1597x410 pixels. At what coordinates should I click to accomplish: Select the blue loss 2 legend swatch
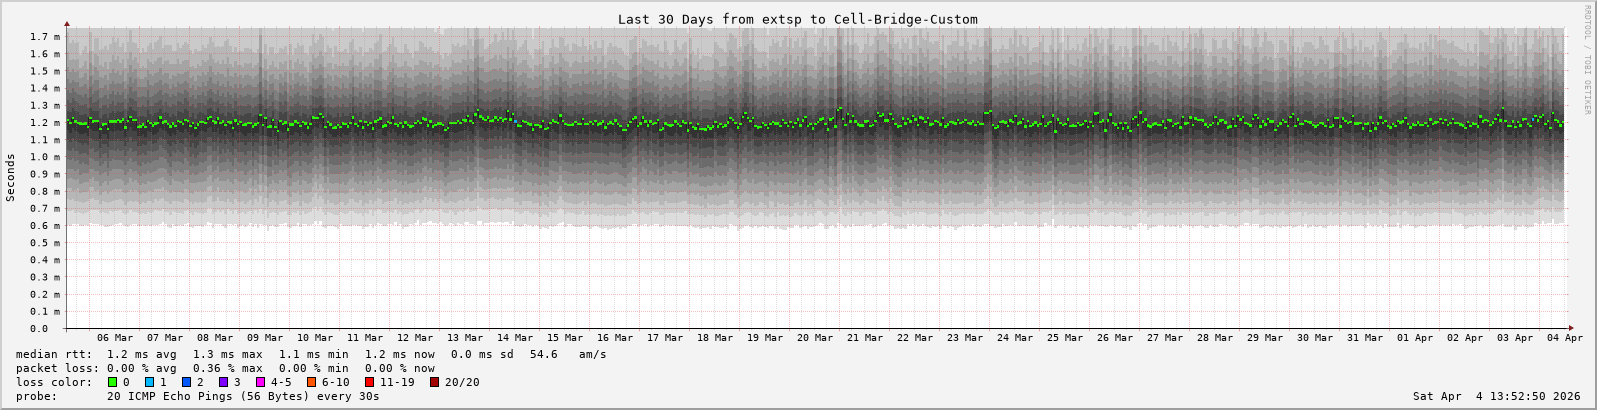pyautogui.click(x=186, y=382)
